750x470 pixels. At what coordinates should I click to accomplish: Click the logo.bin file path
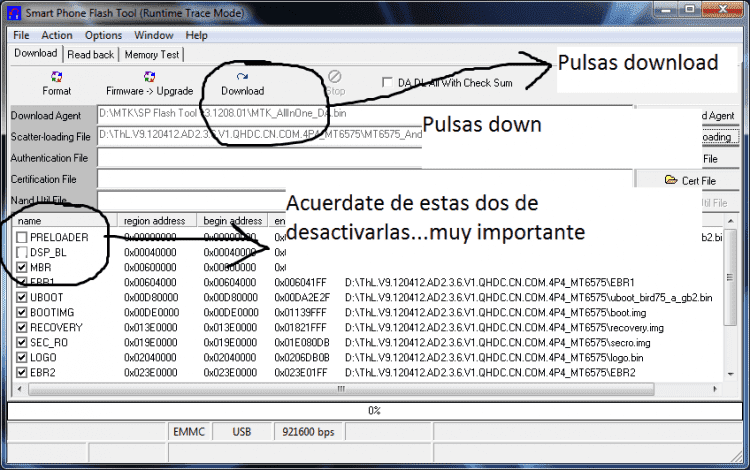494,358
